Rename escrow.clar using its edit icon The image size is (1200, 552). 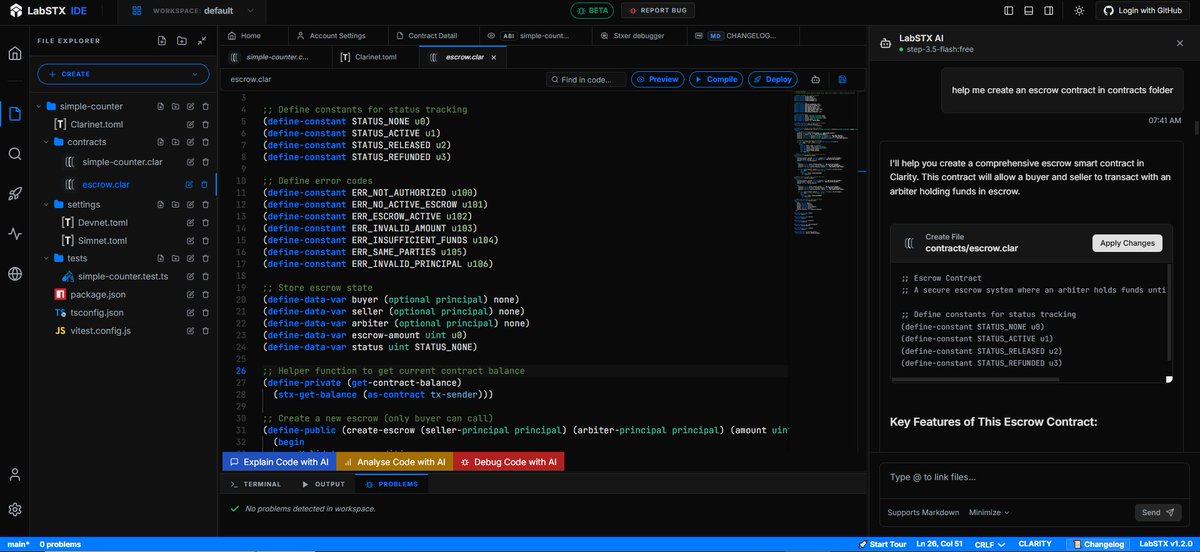(x=190, y=184)
